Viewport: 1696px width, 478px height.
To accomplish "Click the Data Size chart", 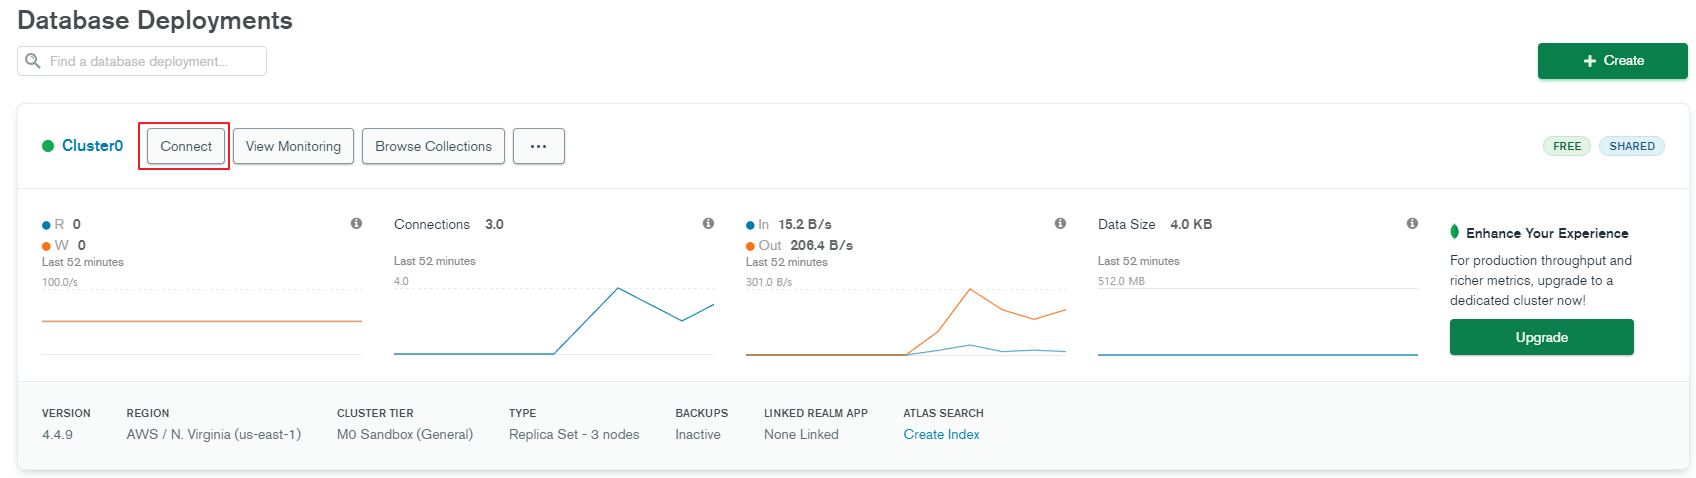I will (1258, 321).
